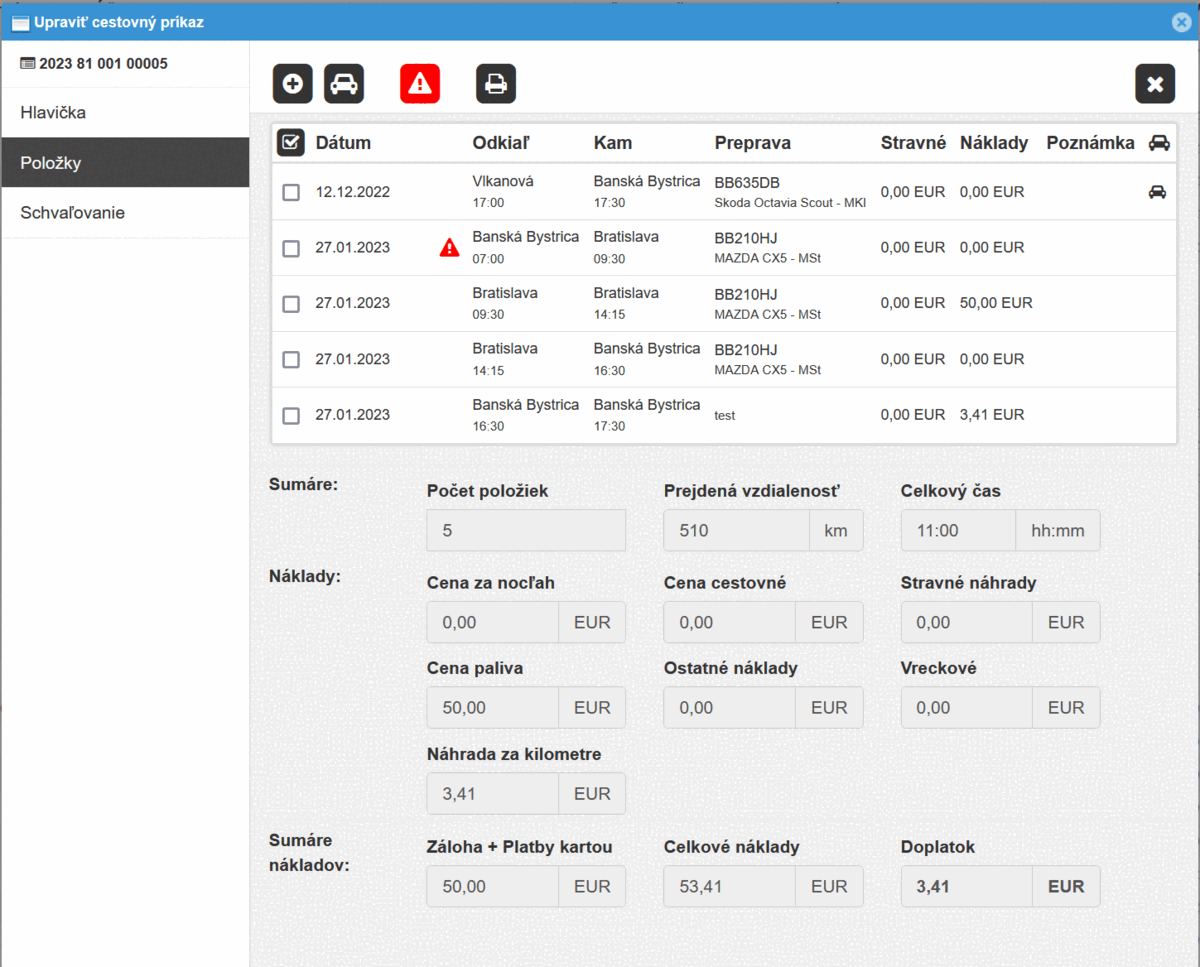This screenshot has height=967, width=1200.
Task: Click the print icon in the toolbar
Action: [x=496, y=84]
